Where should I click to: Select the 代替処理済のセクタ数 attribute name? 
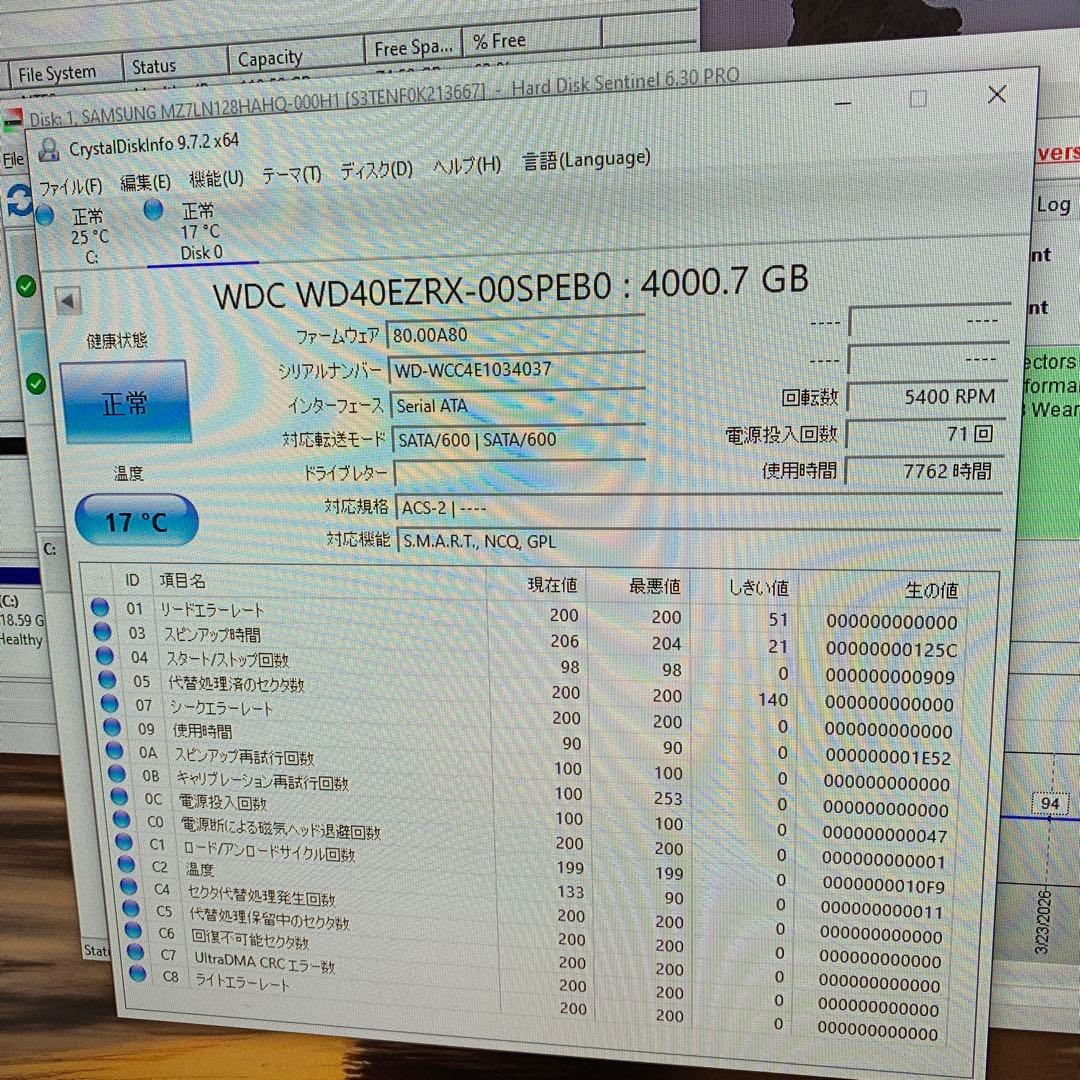(236, 684)
